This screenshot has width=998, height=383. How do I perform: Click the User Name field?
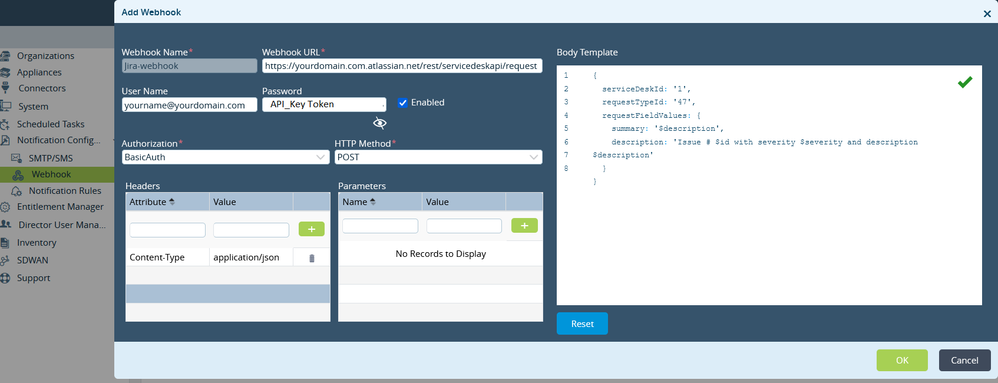pyautogui.click(x=189, y=106)
